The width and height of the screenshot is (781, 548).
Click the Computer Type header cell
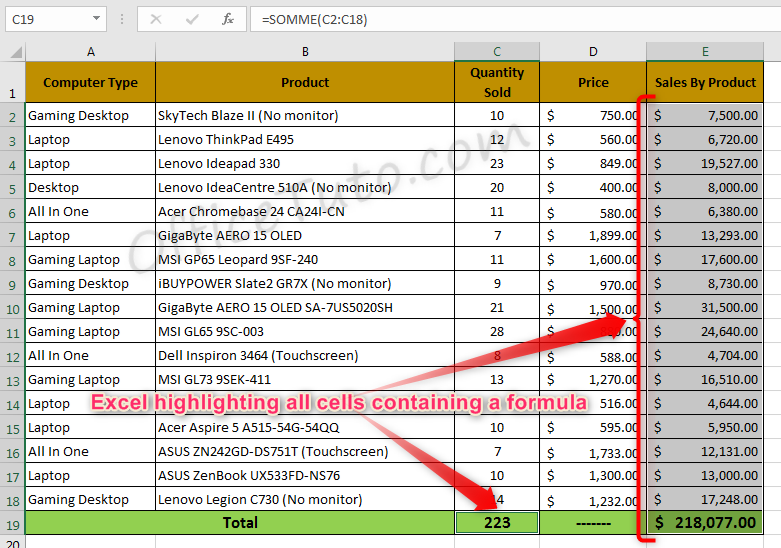90,82
